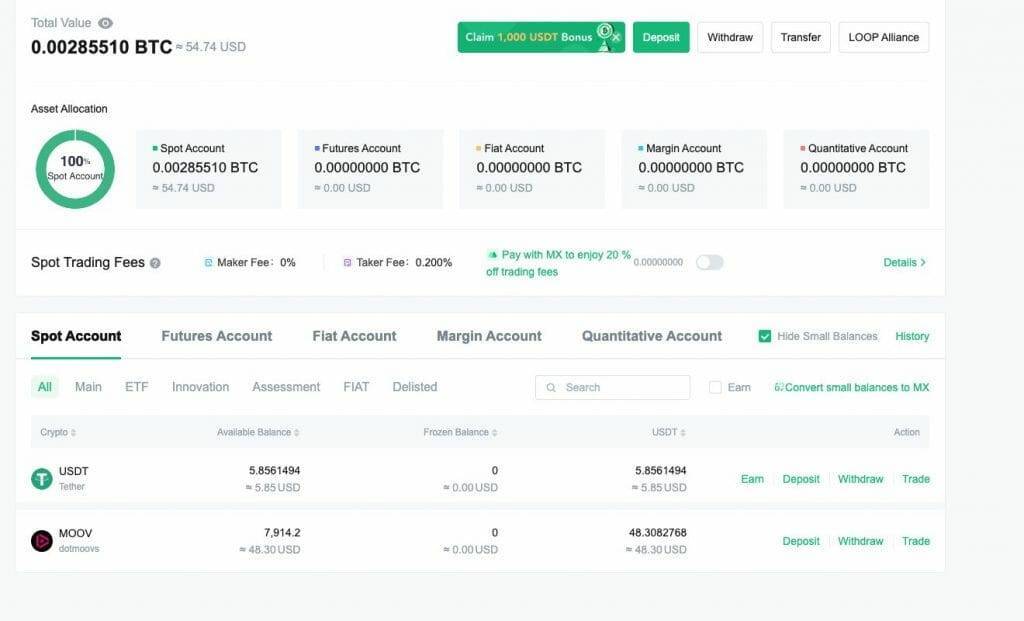Open LOOP Alliance
The width and height of the screenshot is (1024, 621).
[x=884, y=37]
